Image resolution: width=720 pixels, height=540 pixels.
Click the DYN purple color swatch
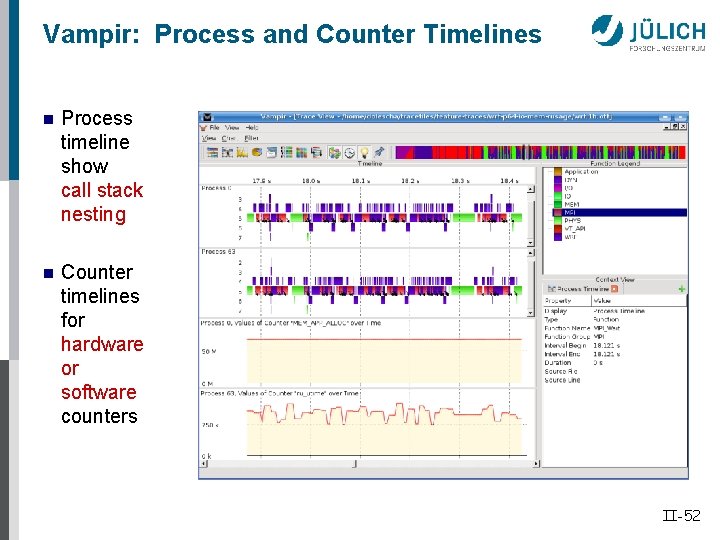(557, 180)
